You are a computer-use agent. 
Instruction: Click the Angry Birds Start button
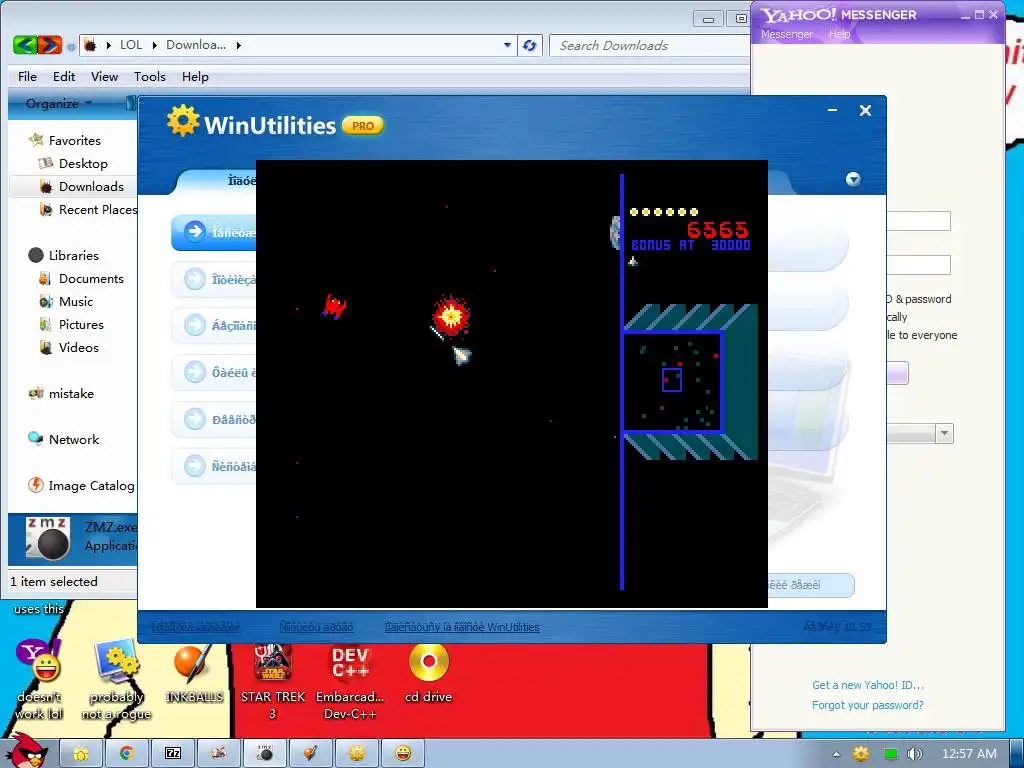point(27,752)
